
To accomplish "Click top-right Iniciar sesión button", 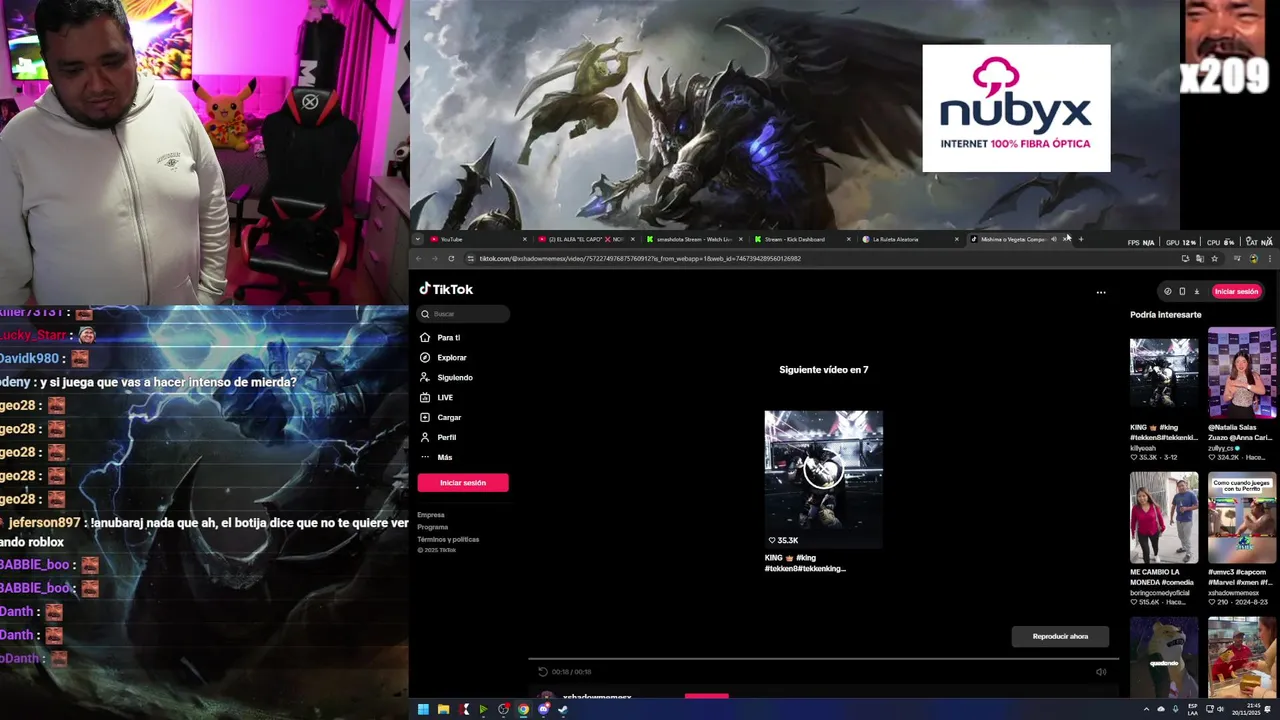I will pos(1236,292).
